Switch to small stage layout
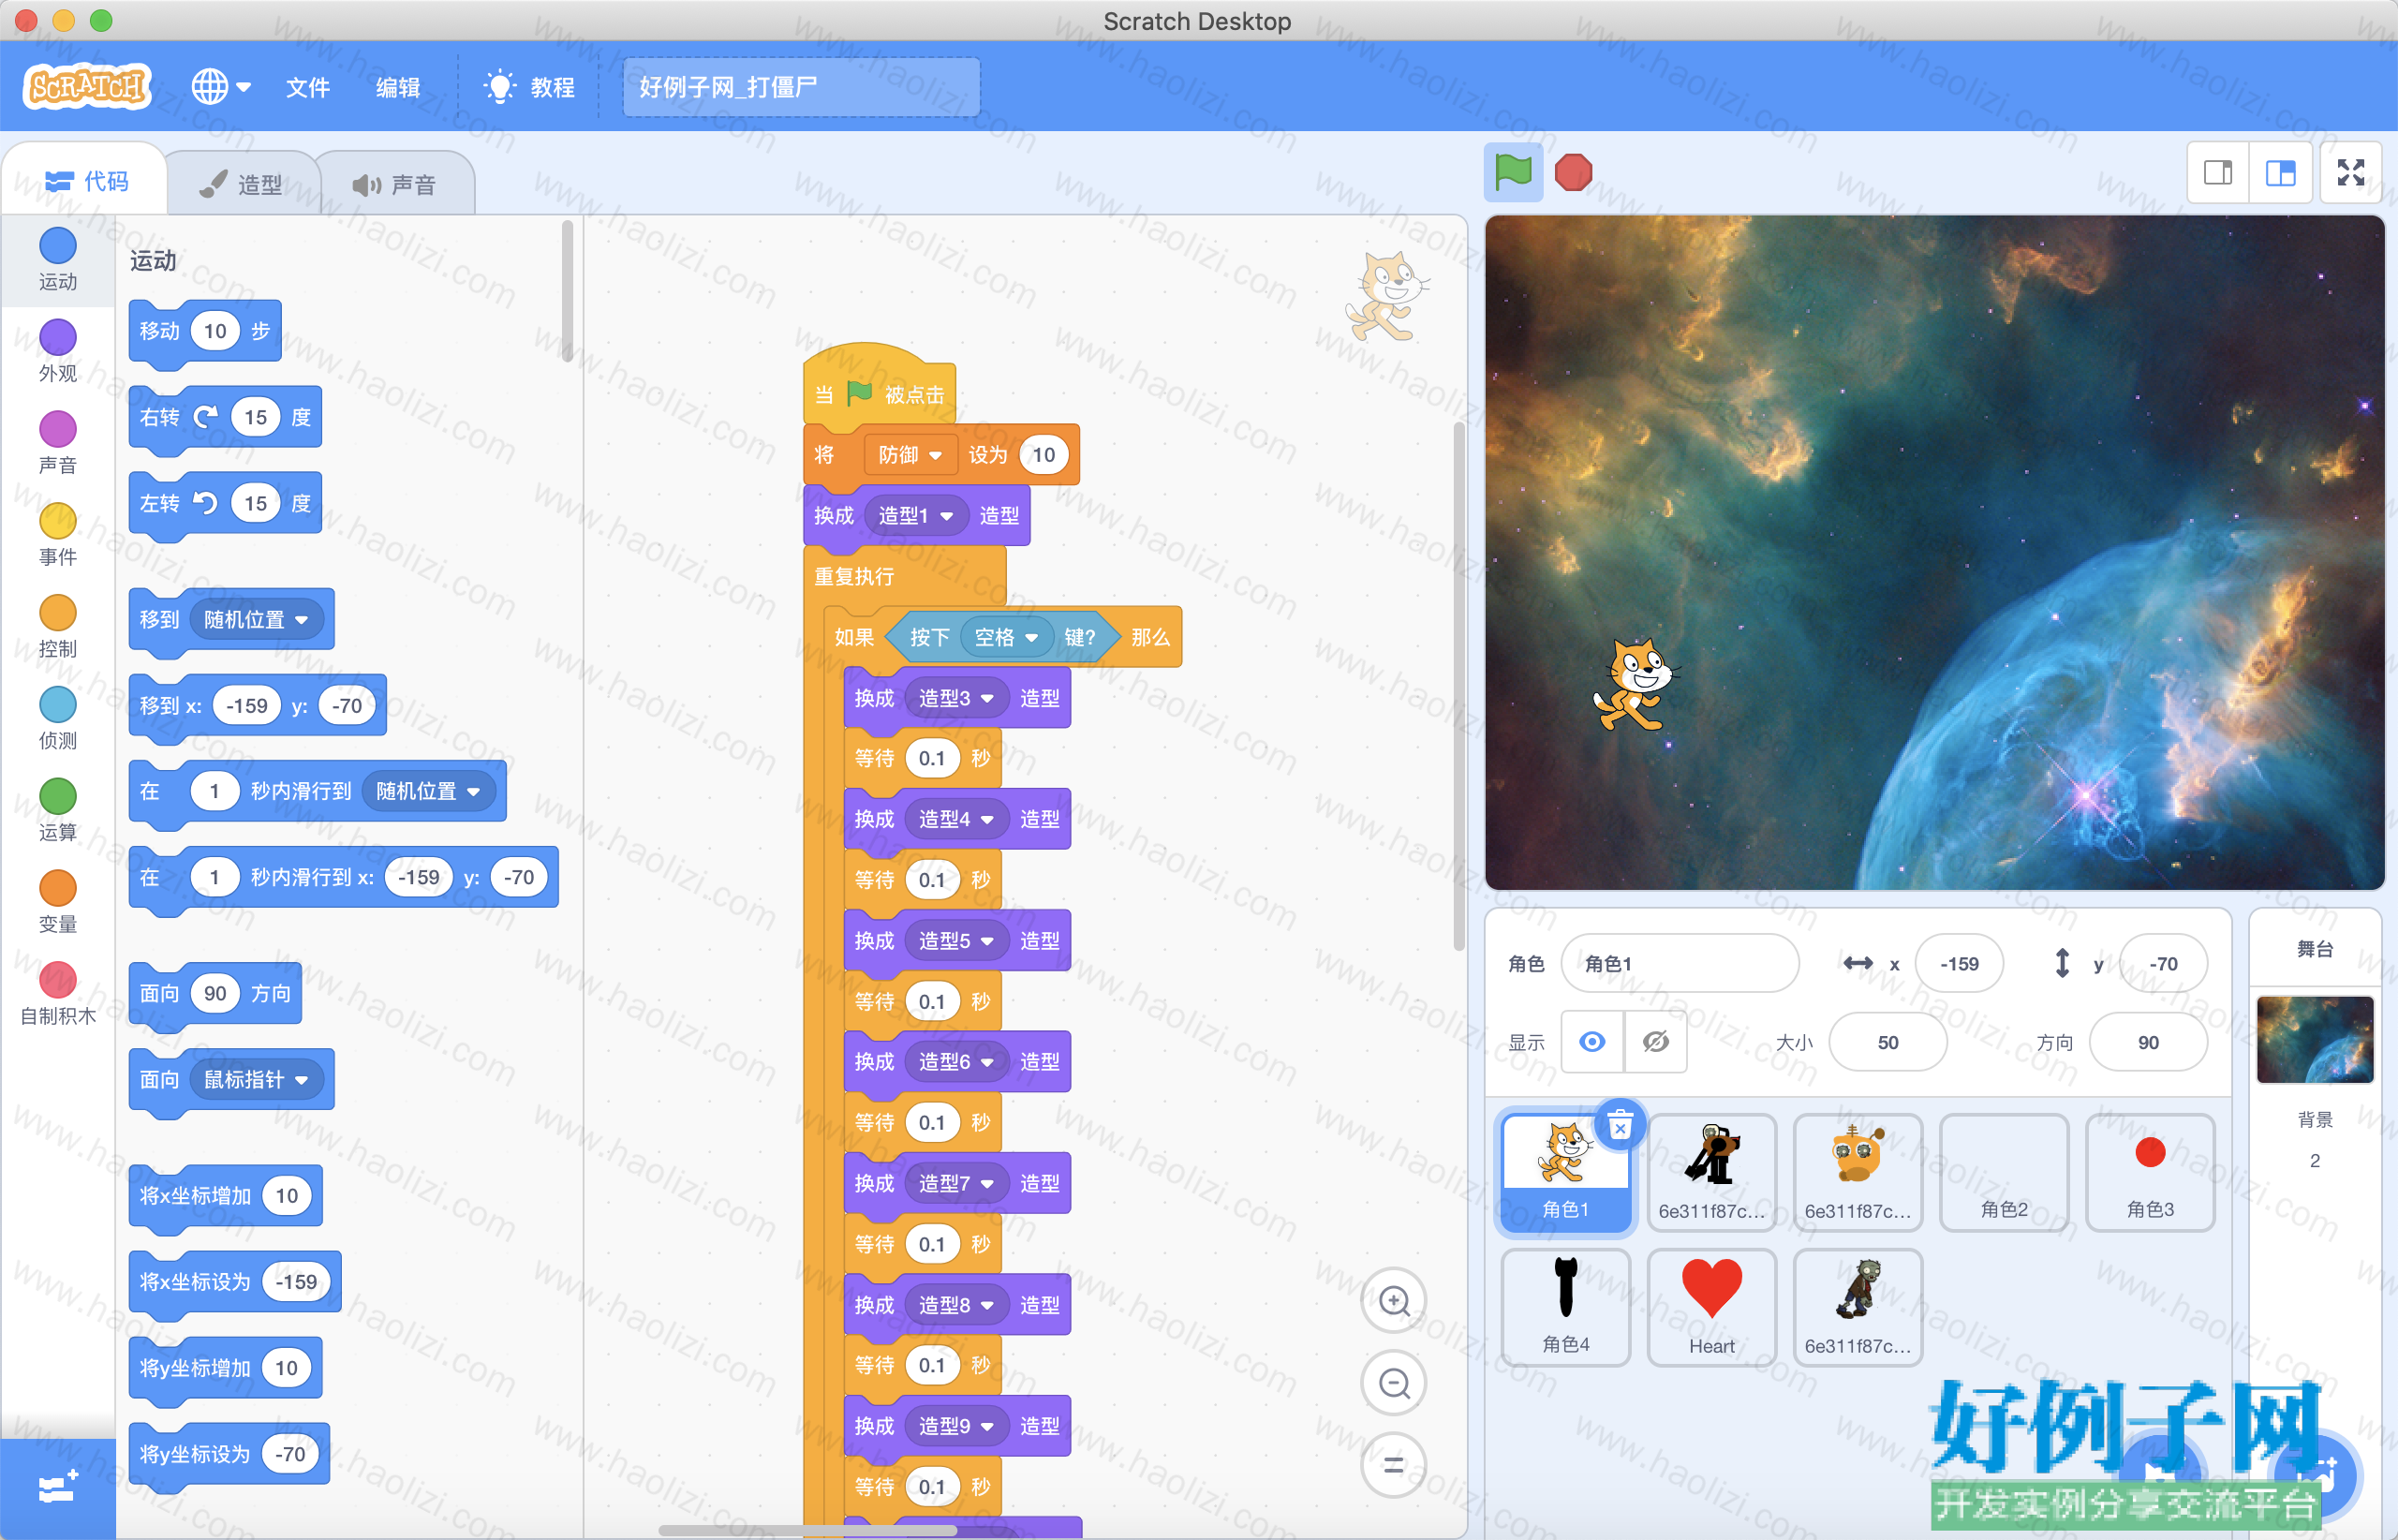Viewport: 2398px width, 1540px height. (x=2218, y=173)
